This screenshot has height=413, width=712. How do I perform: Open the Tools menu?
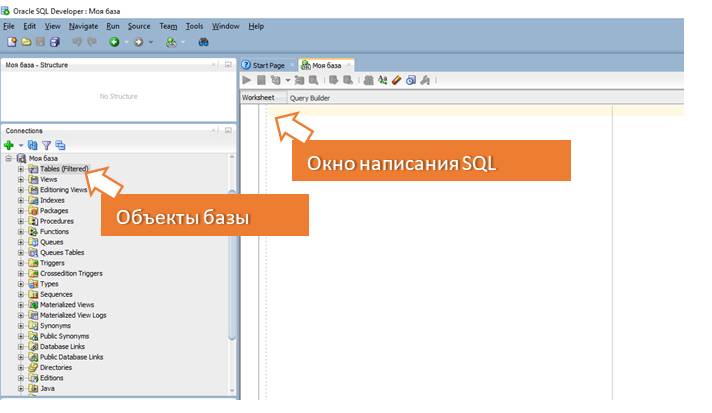[x=194, y=26]
